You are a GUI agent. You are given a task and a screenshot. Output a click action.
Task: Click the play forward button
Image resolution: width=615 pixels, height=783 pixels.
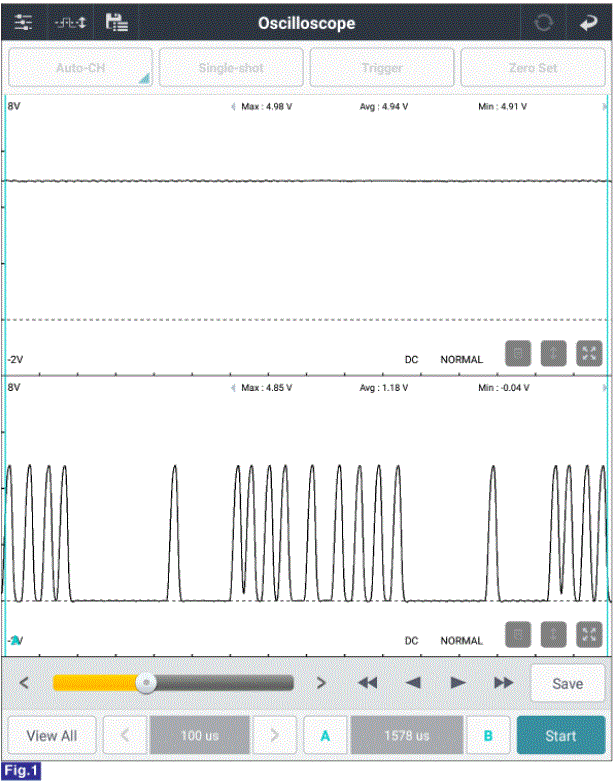click(x=458, y=683)
